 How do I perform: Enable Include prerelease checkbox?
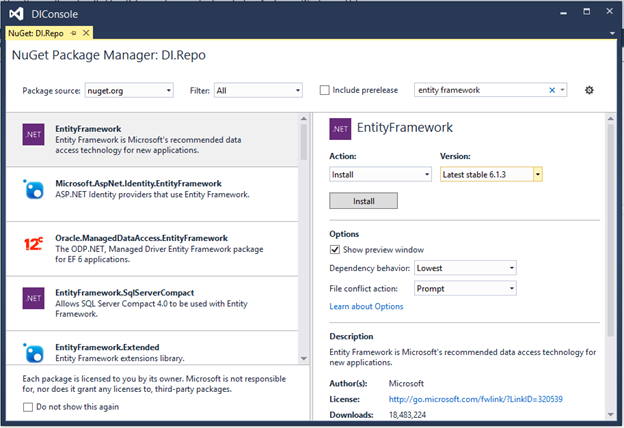tap(325, 90)
